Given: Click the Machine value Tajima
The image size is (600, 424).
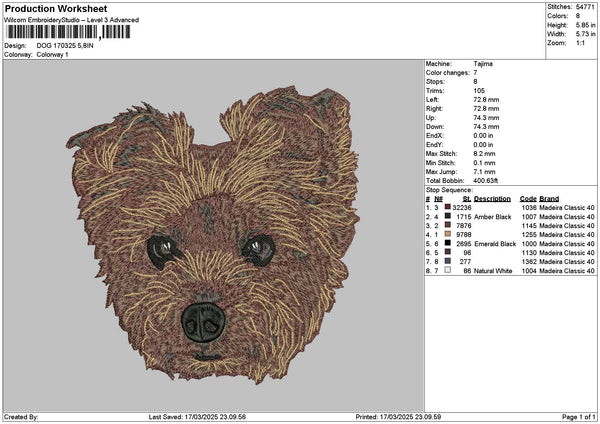Looking at the screenshot, I should (483, 63).
